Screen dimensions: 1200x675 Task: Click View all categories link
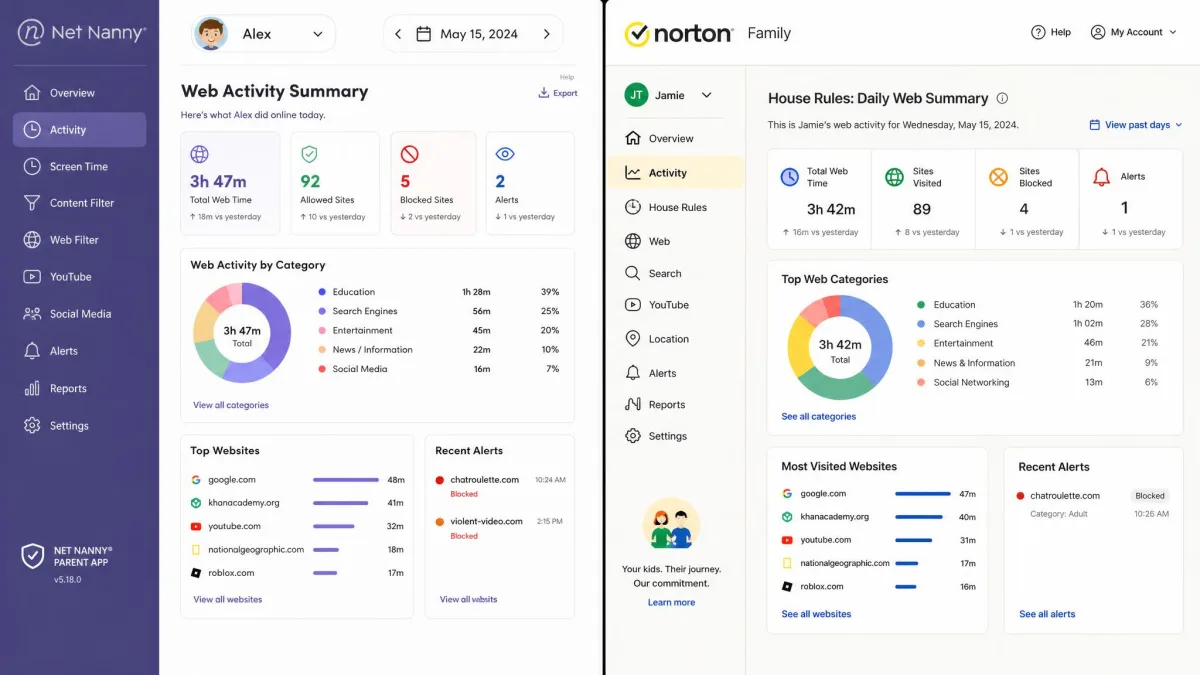tap(231, 405)
